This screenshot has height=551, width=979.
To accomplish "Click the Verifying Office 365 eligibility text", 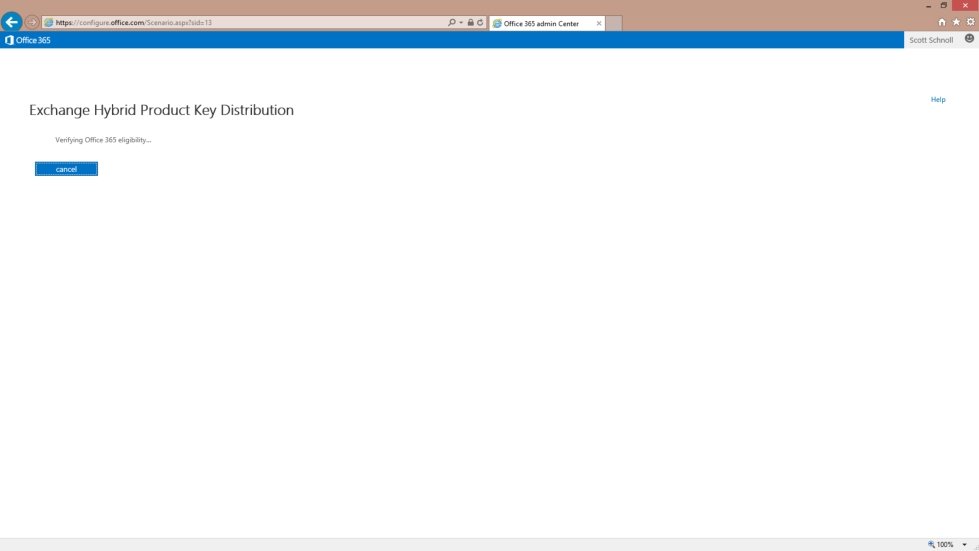I will pos(103,140).
